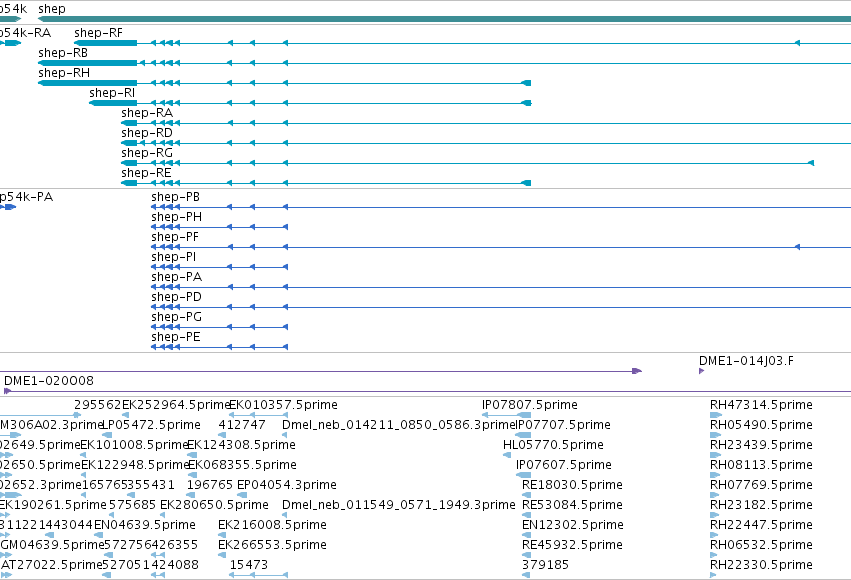851x580 pixels.
Task: Click the RH07769.5prime EST label
Action: pos(761,486)
